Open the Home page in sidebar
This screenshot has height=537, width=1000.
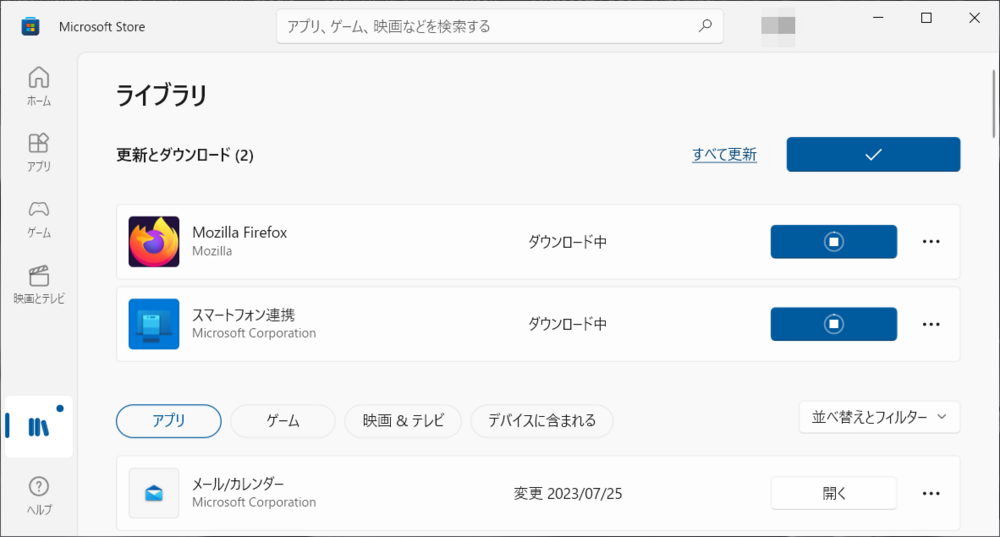[38, 85]
